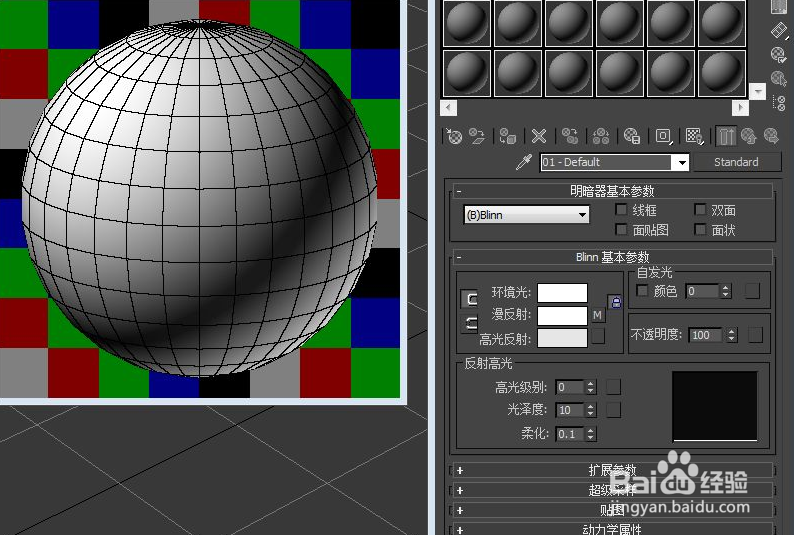794x535 pixels.
Task: Check the 自发光 颜色 checkbox
Action: [642, 291]
